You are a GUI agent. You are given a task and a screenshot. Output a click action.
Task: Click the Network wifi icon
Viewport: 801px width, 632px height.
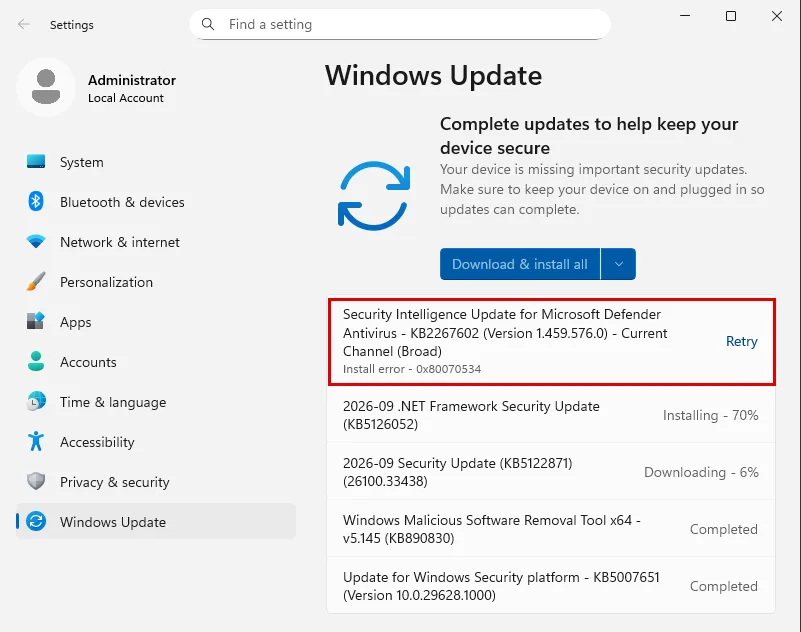(x=36, y=241)
